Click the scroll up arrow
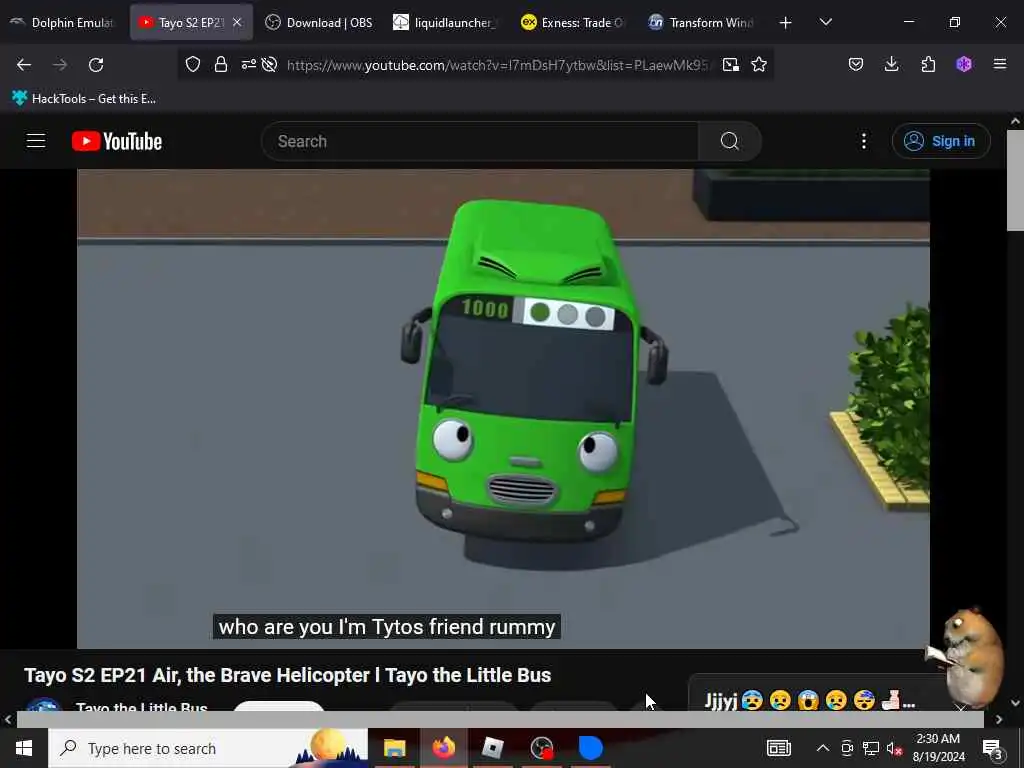The width and height of the screenshot is (1024, 768). [1015, 121]
